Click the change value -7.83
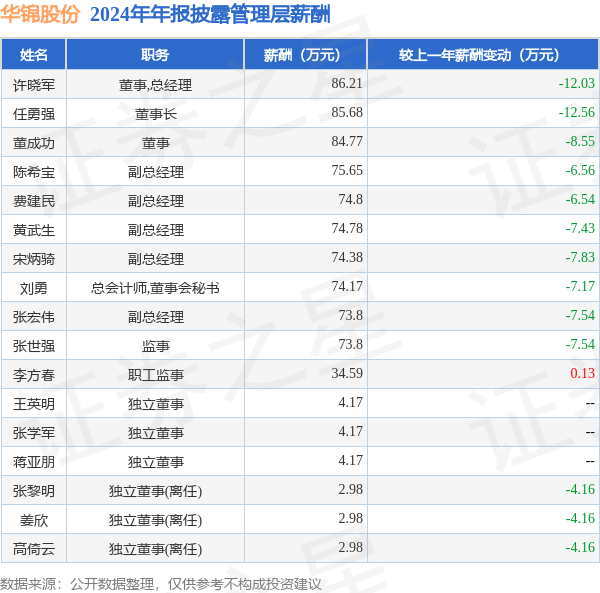 580,257
